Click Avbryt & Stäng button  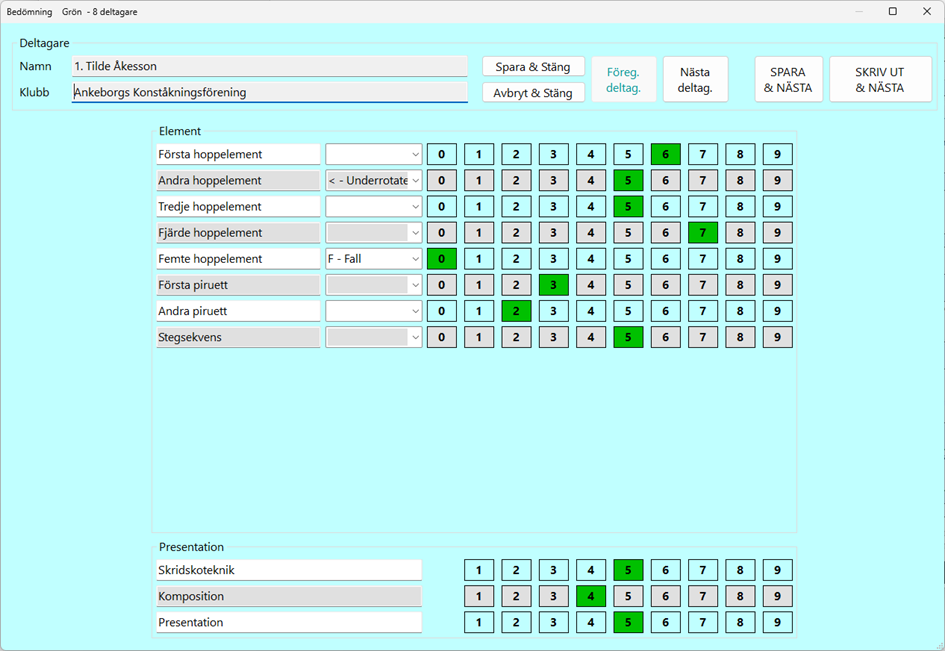point(533,93)
